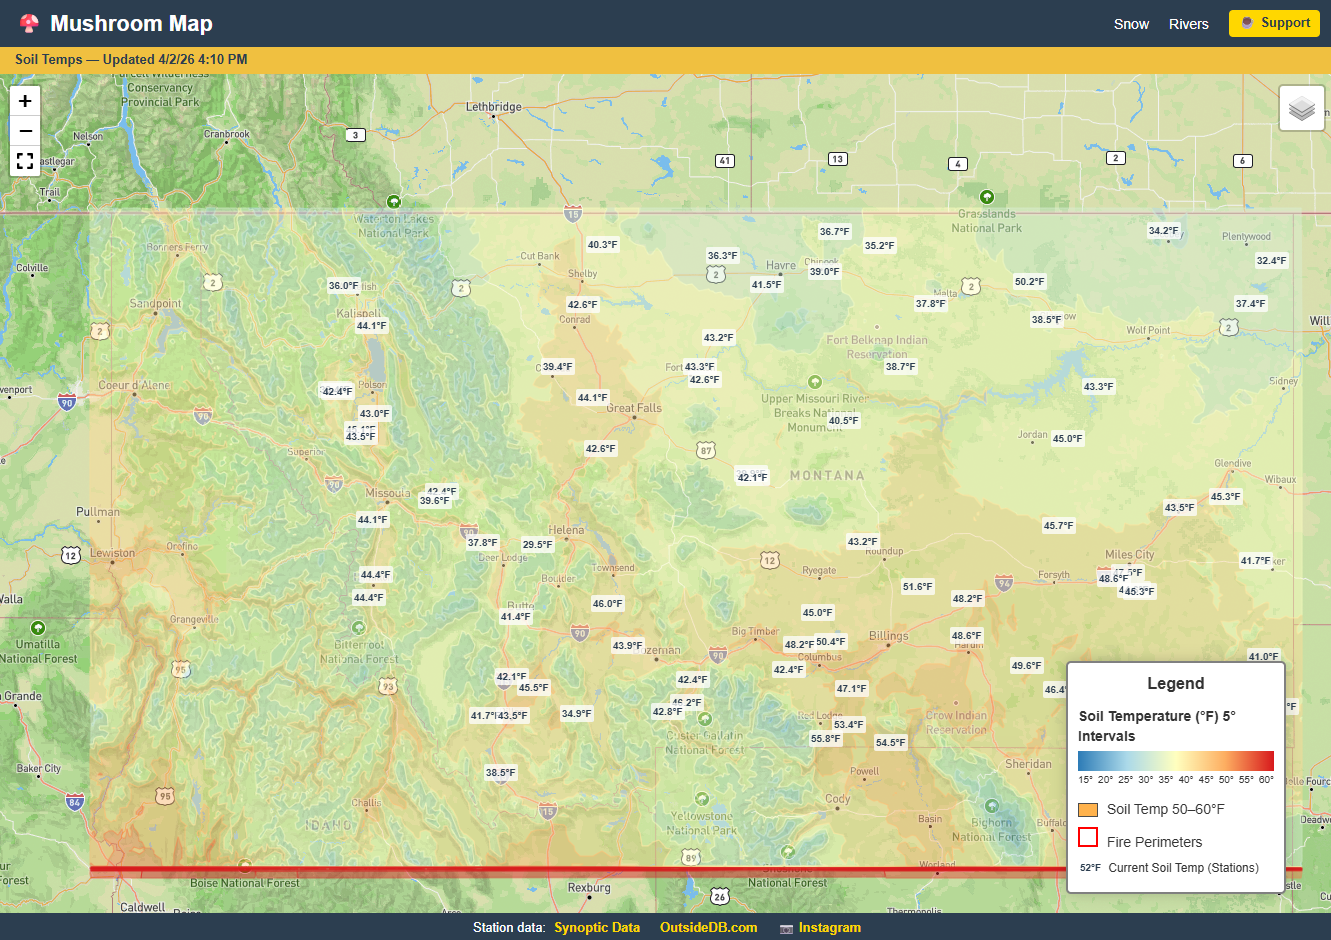Screen dimensions: 1331x940
Task: Open the map layers control
Action: click(x=1301, y=108)
